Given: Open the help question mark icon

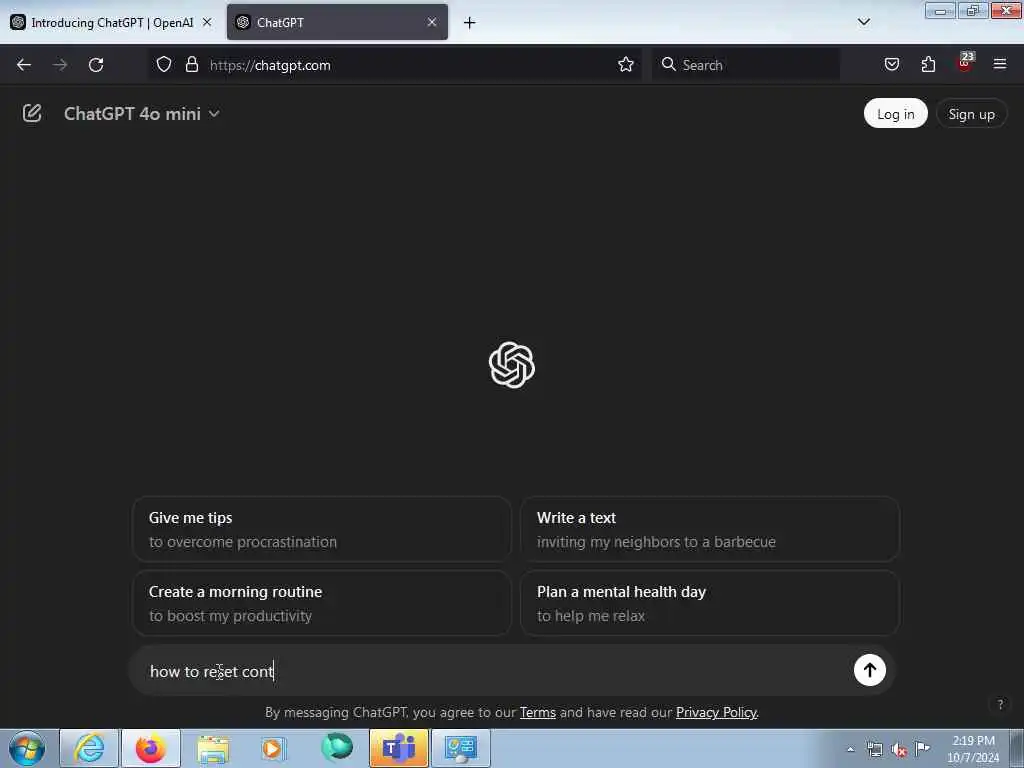Looking at the screenshot, I should click(x=1000, y=704).
